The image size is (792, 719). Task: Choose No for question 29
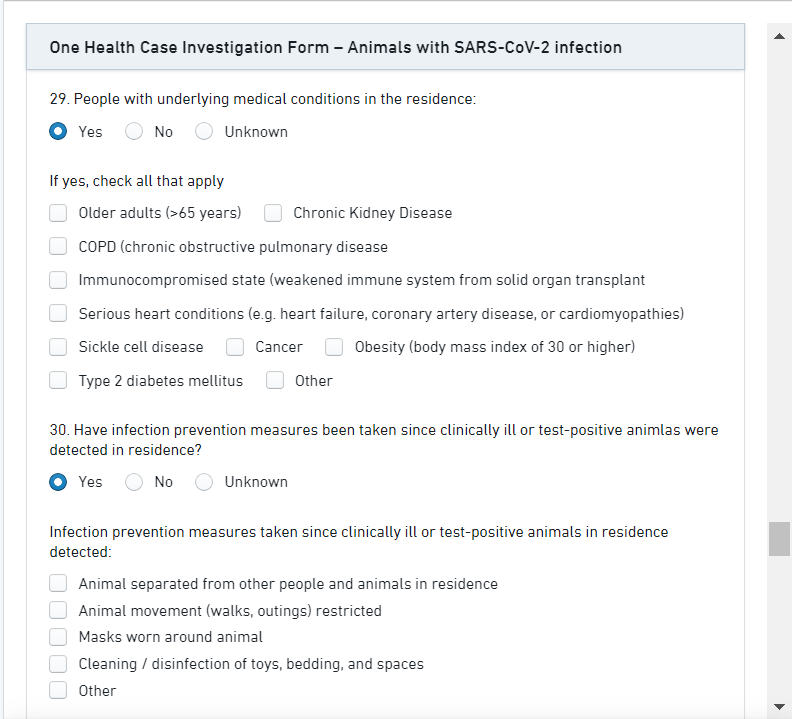pyautogui.click(x=134, y=132)
